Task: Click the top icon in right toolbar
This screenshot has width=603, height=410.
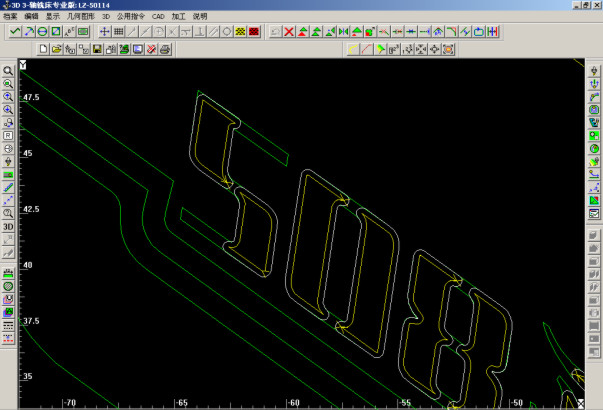Action: pyautogui.click(x=594, y=71)
